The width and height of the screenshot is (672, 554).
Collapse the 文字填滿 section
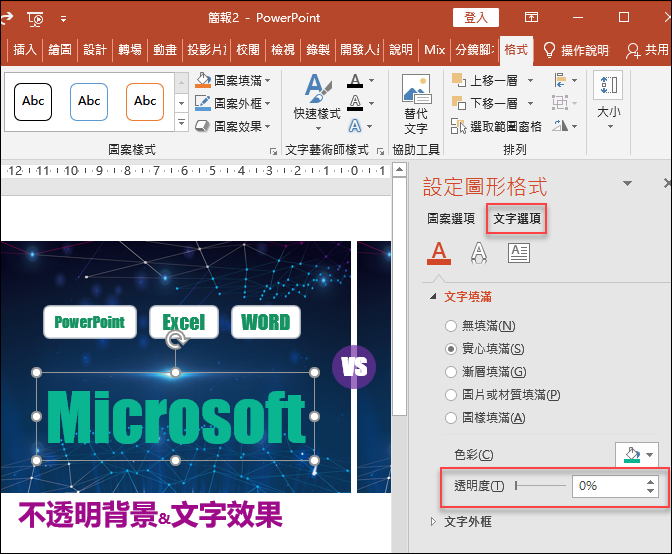point(433,296)
